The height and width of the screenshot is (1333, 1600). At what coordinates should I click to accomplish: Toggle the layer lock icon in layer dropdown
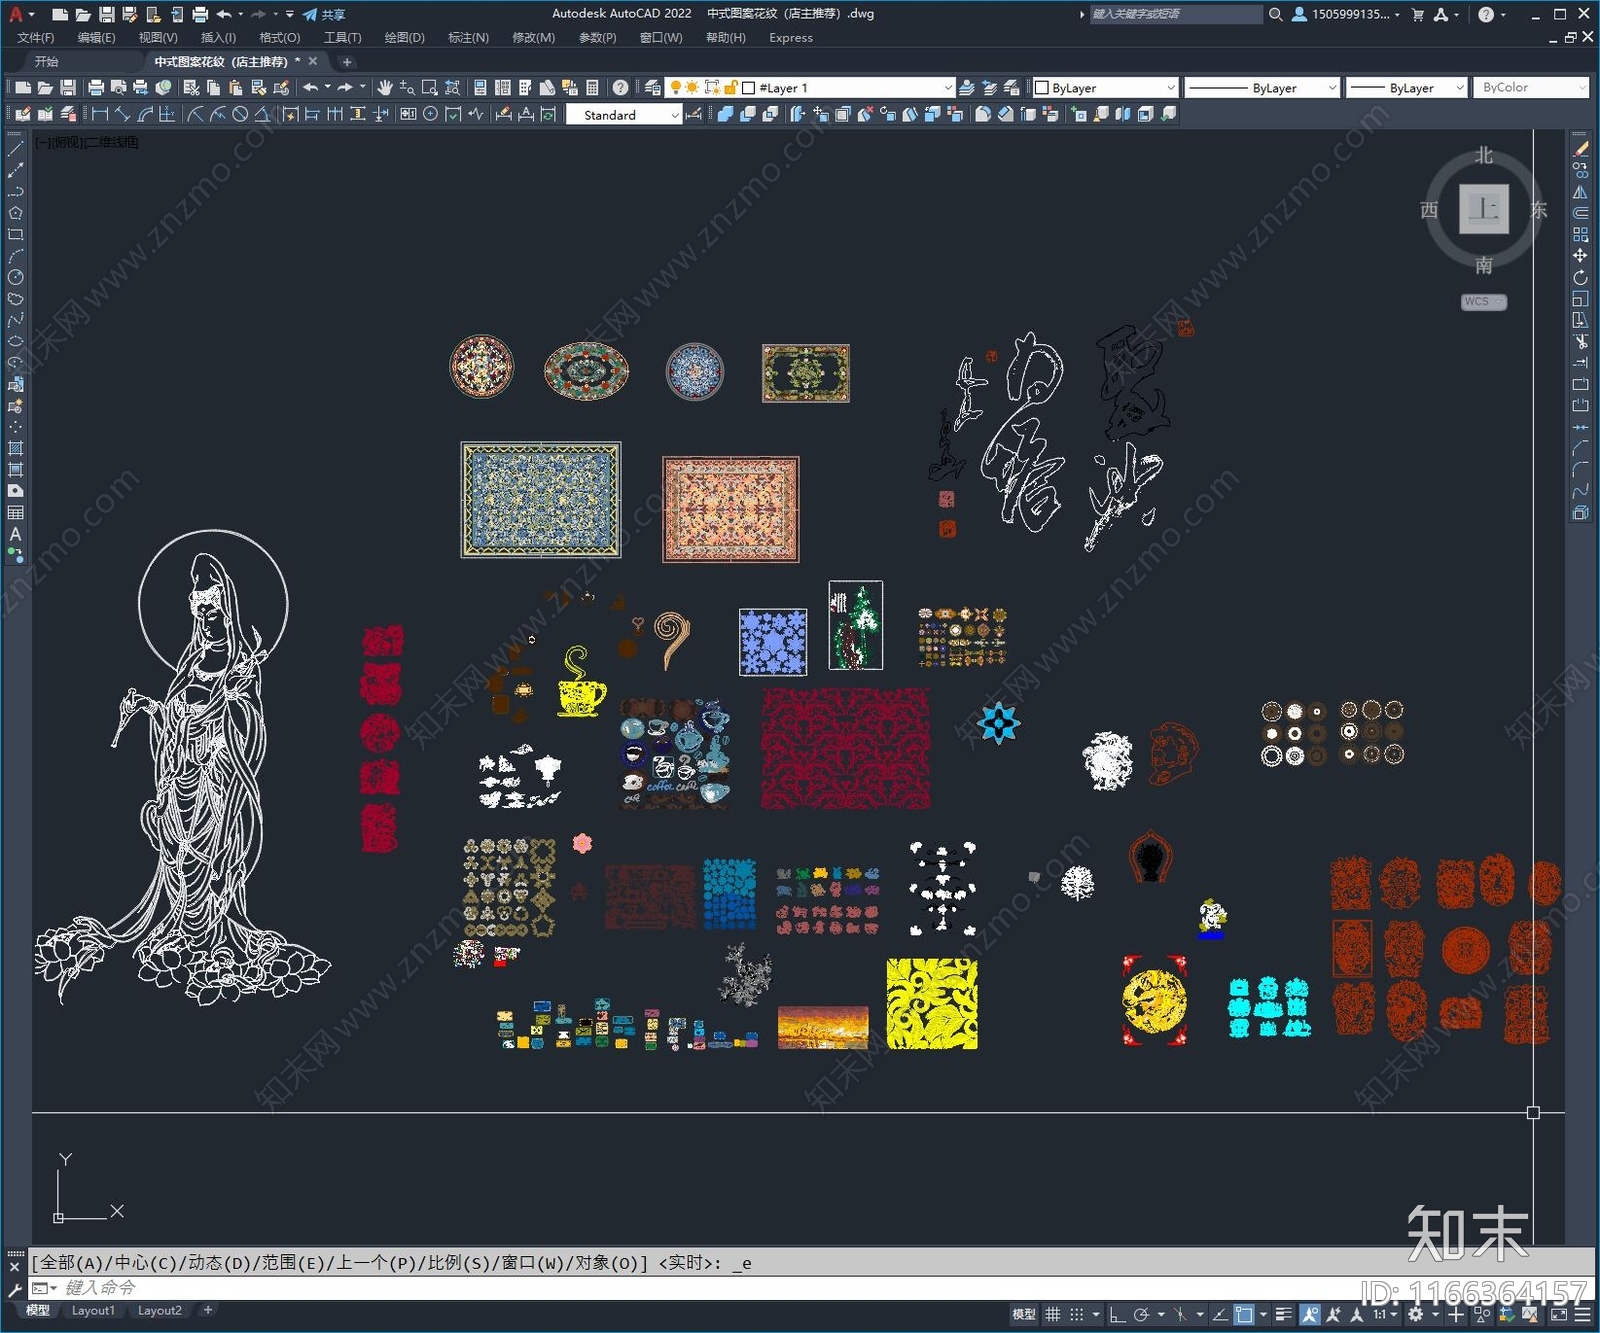pyautogui.click(x=732, y=88)
